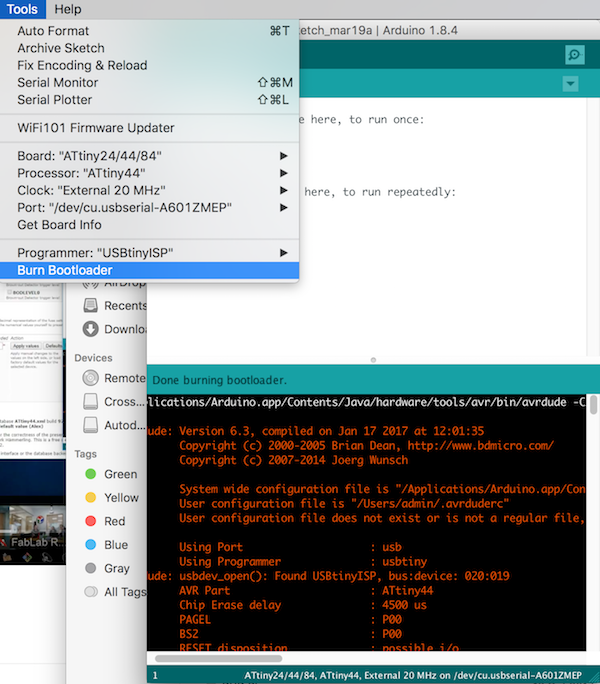Choose the Blue tag in Finder
The width and height of the screenshot is (600, 684).
(106, 545)
